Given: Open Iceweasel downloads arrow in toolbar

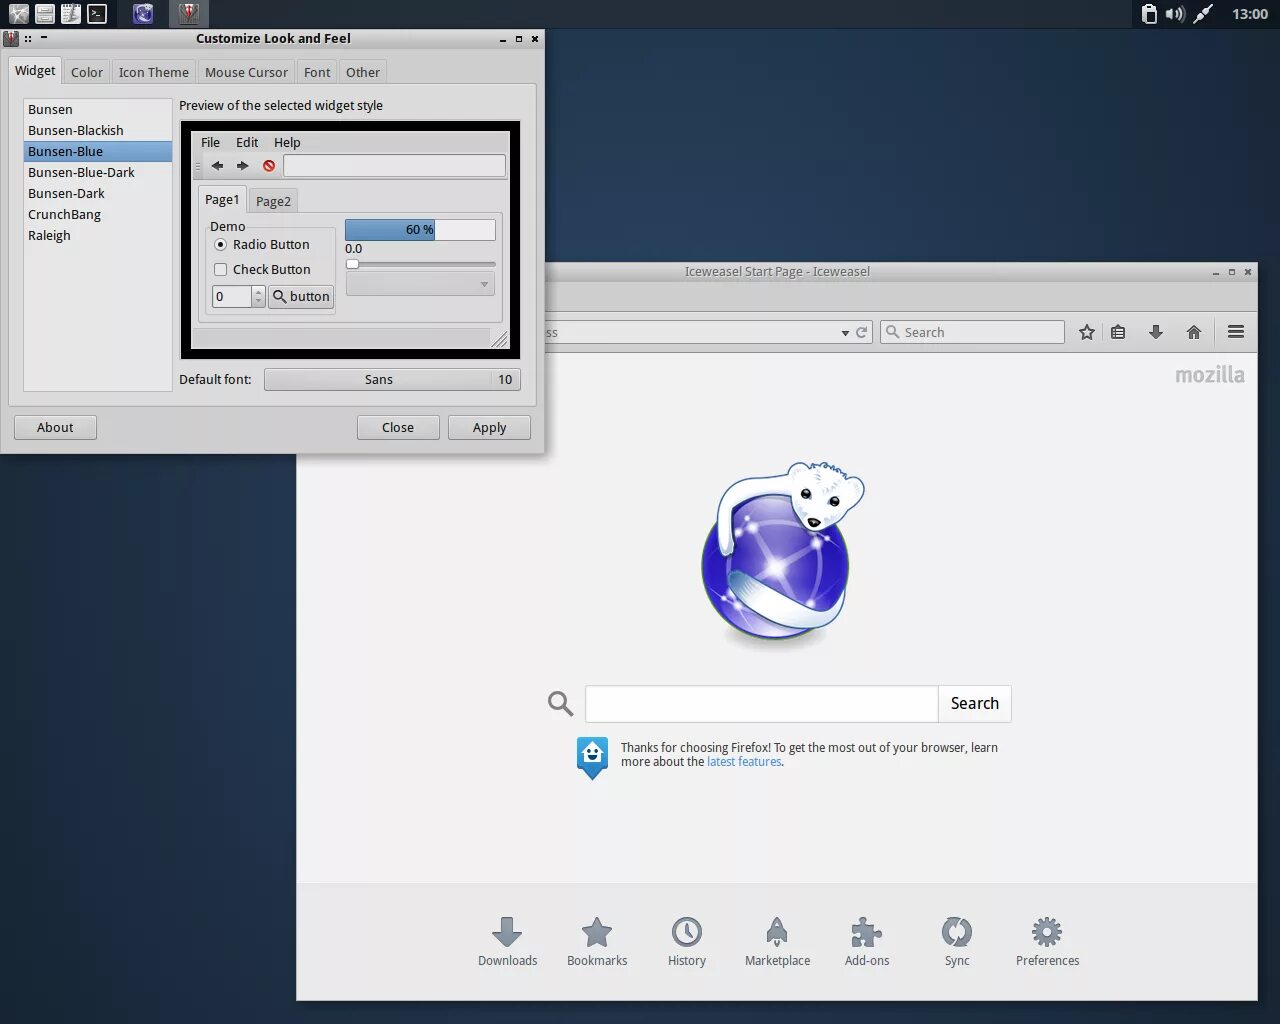Looking at the screenshot, I should click(1156, 332).
